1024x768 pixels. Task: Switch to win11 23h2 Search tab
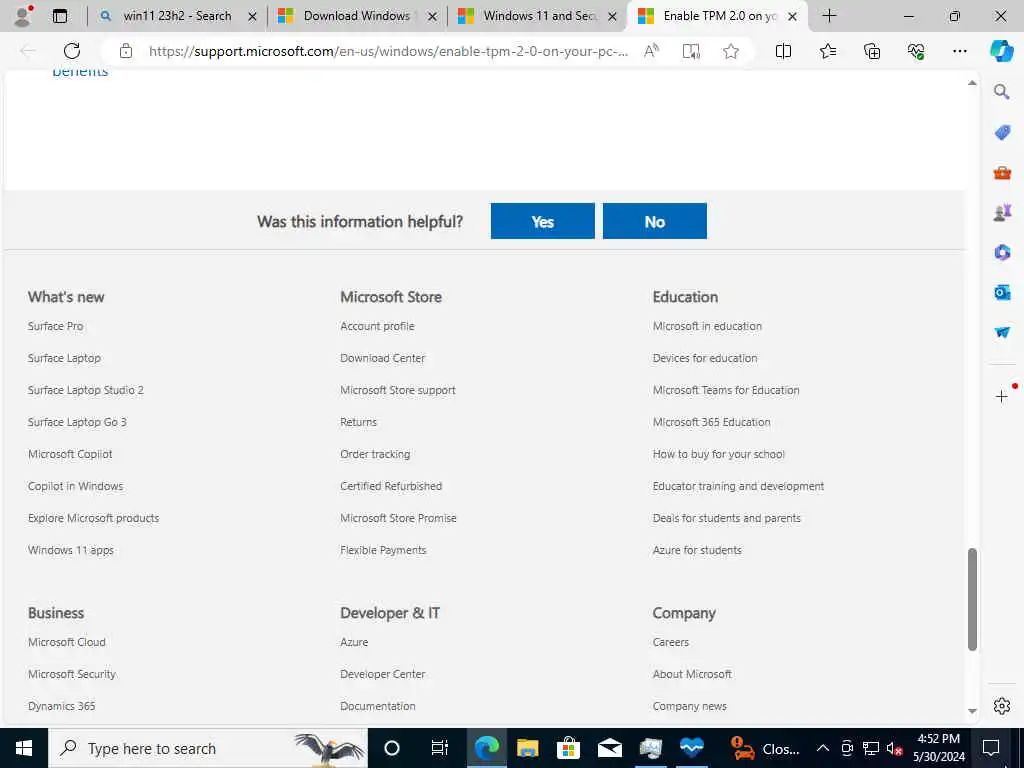tap(178, 16)
